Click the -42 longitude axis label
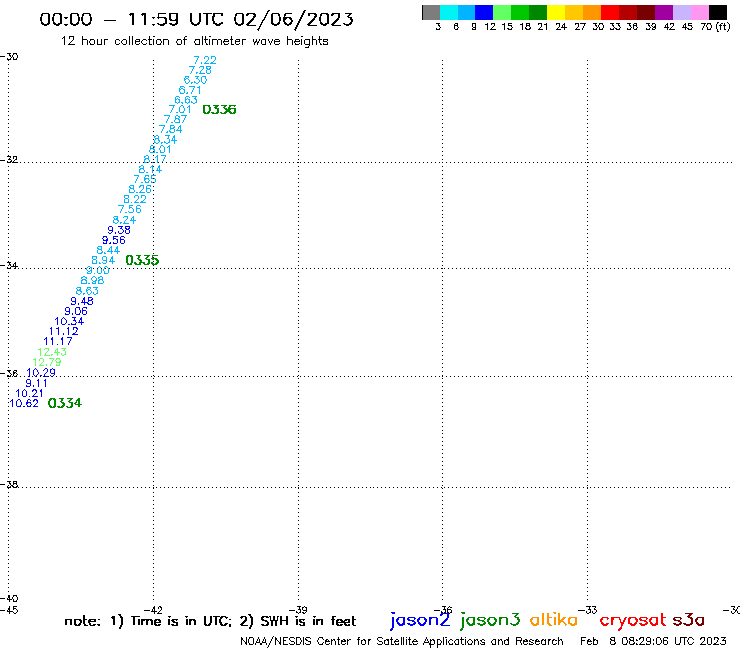Image resolution: width=740 pixels, height=650 pixels. 153,610
